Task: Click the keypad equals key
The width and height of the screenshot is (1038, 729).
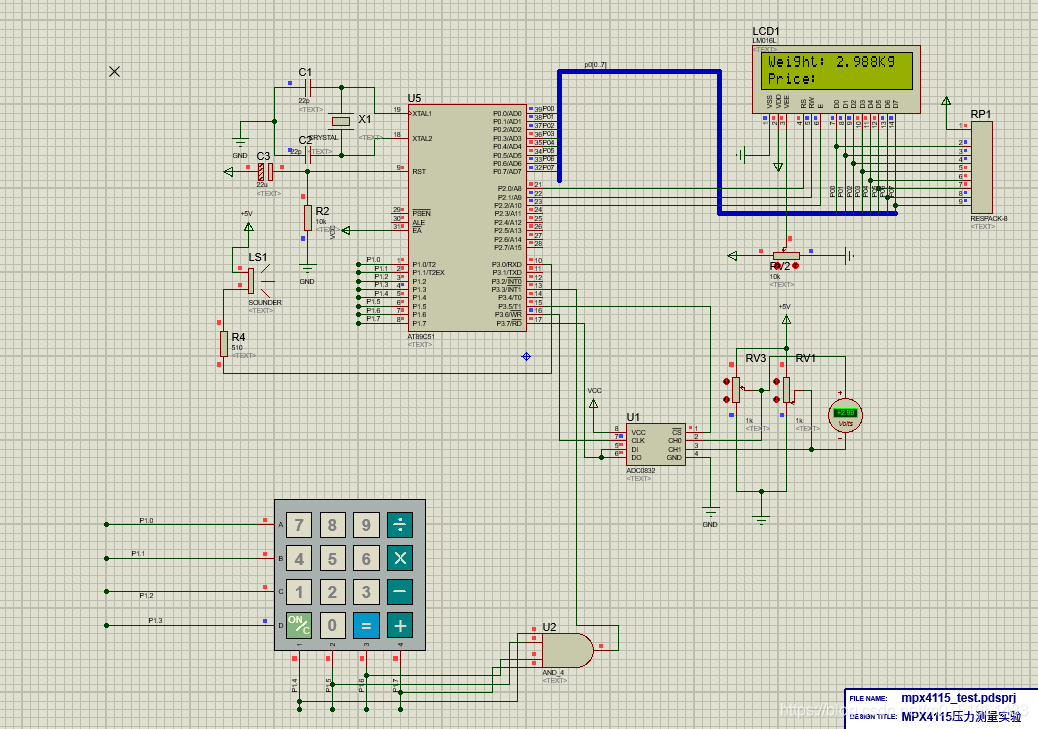Action: click(x=366, y=625)
